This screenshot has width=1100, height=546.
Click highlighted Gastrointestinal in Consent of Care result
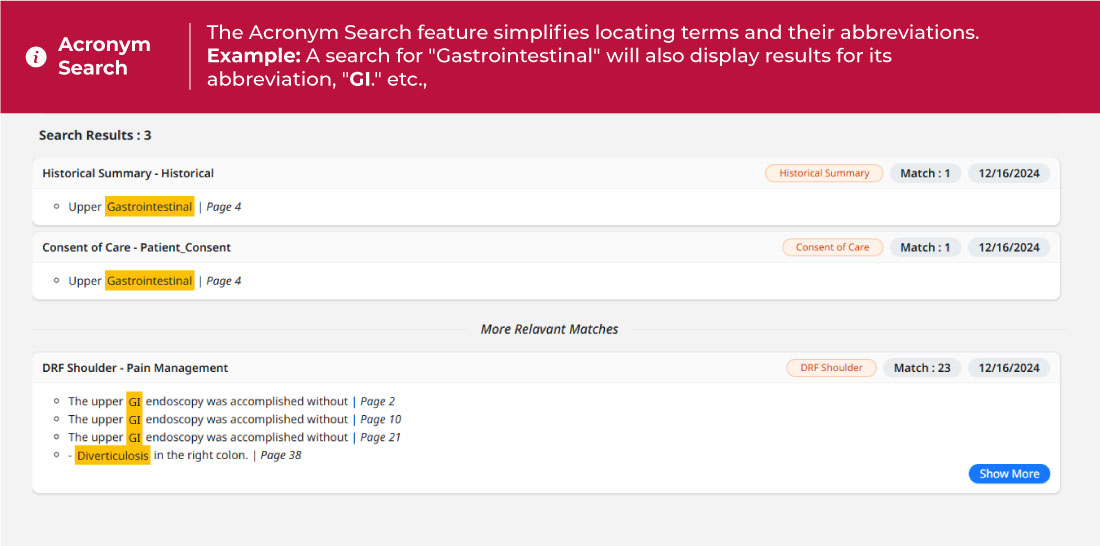[150, 281]
